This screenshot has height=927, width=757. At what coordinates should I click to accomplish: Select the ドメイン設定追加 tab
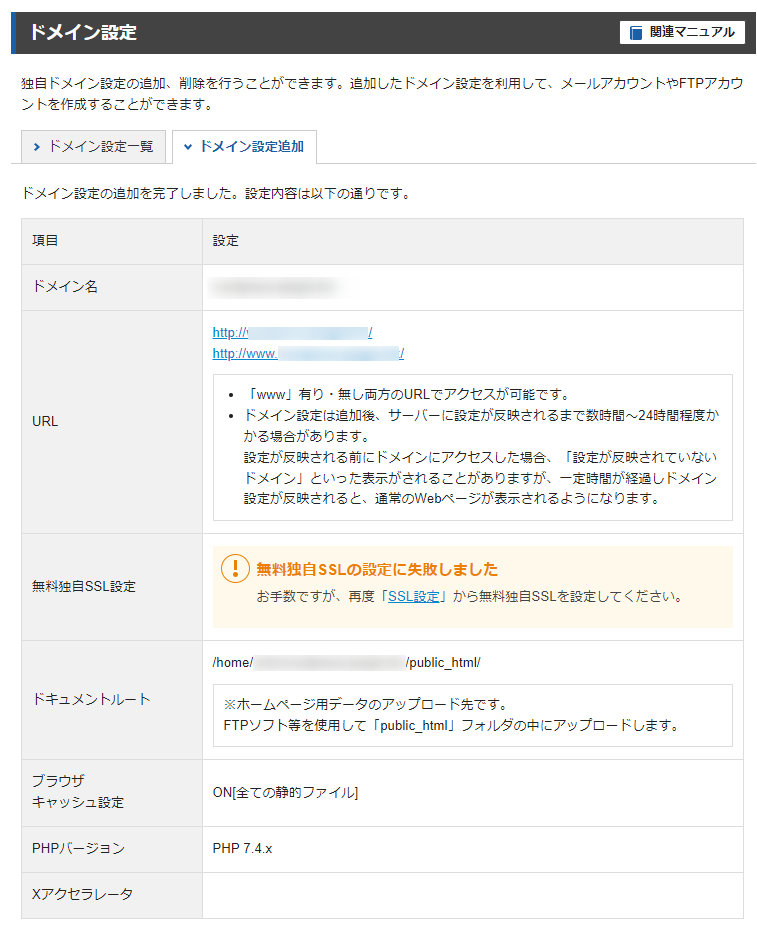pos(244,147)
